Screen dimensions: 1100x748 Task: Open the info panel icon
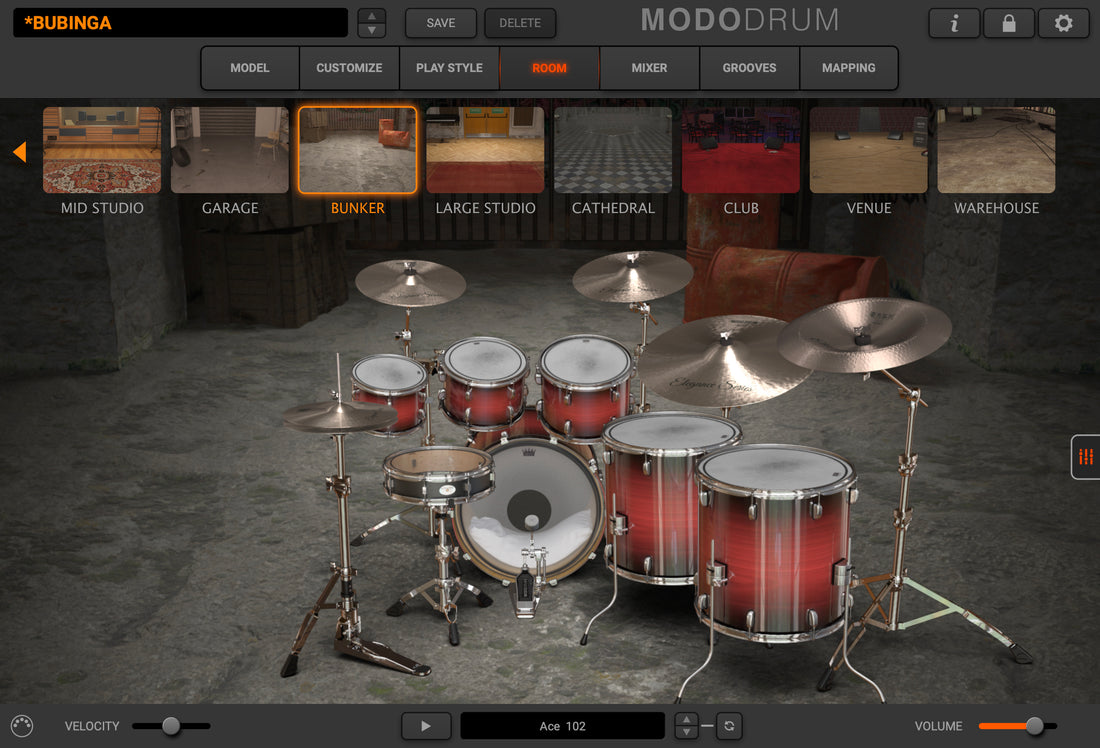[x=954, y=23]
